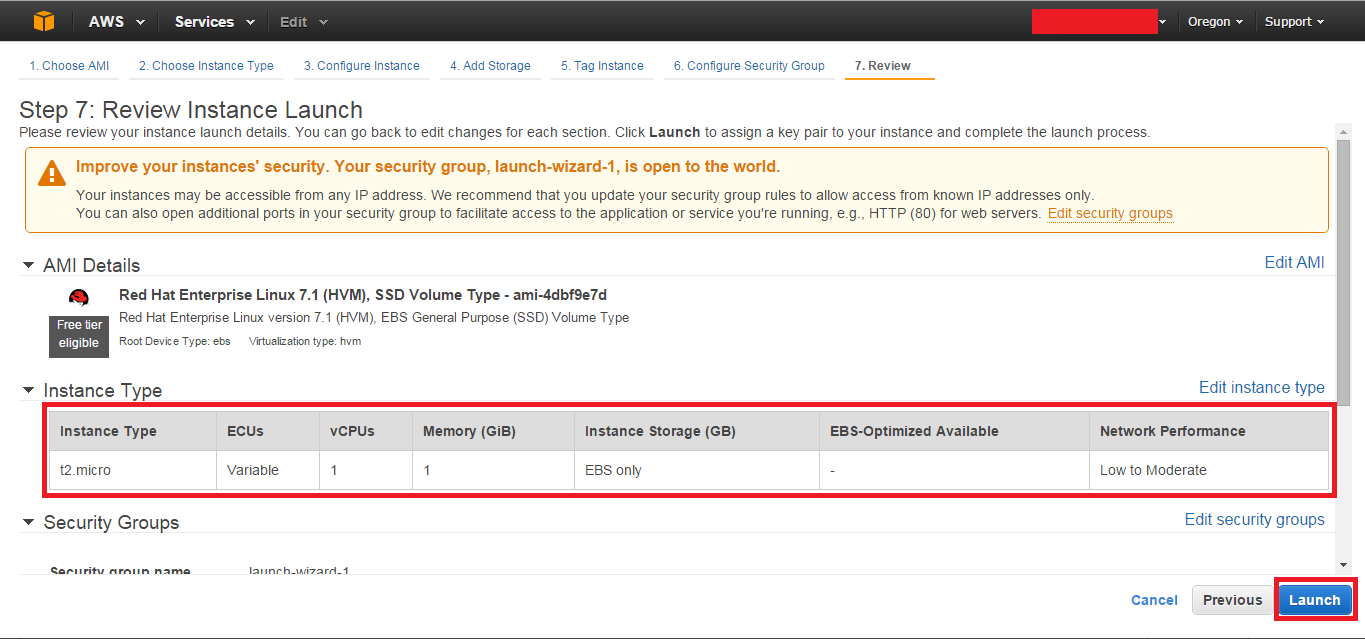
Task: Open the Edit dropdown in top bar
Action: coord(303,21)
